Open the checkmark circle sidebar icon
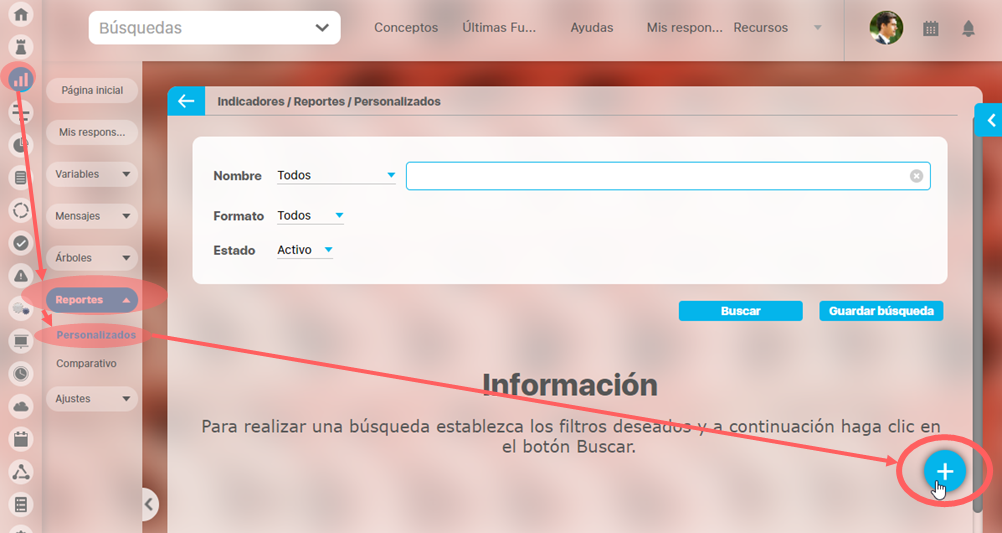 [x=20, y=243]
